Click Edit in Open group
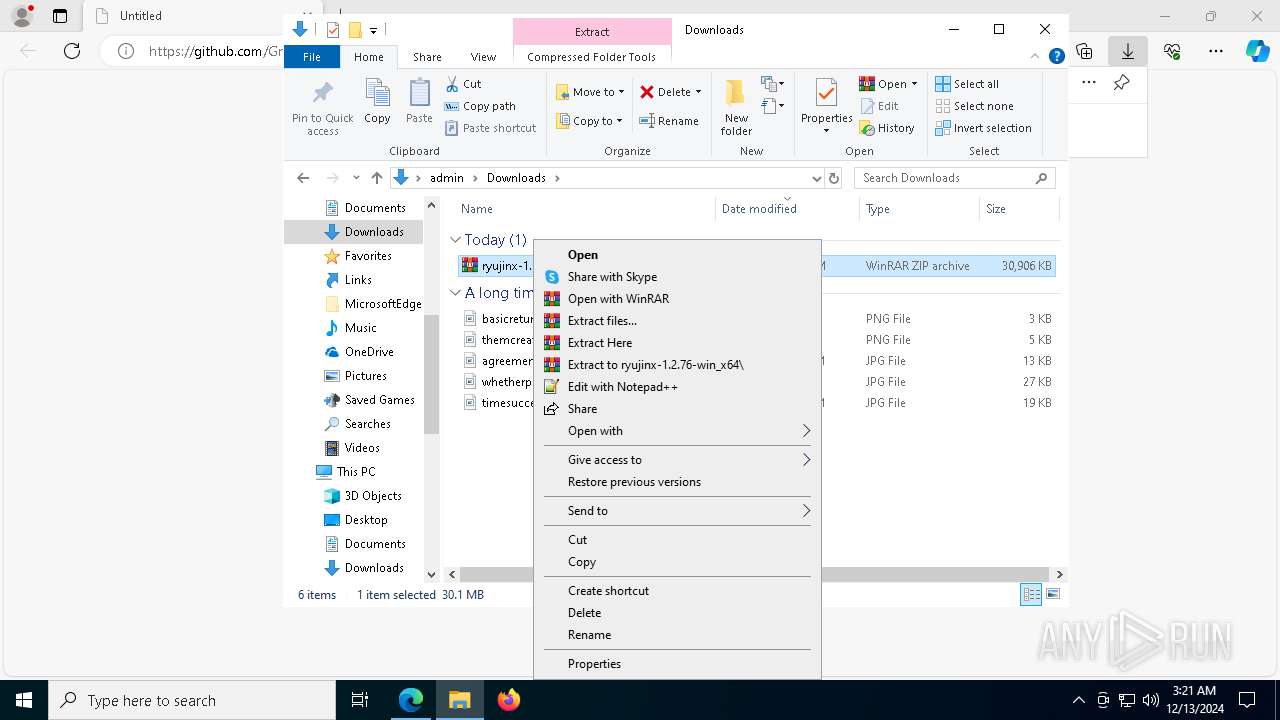Screen dimensions: 1280x720 (x=879, y=106)
